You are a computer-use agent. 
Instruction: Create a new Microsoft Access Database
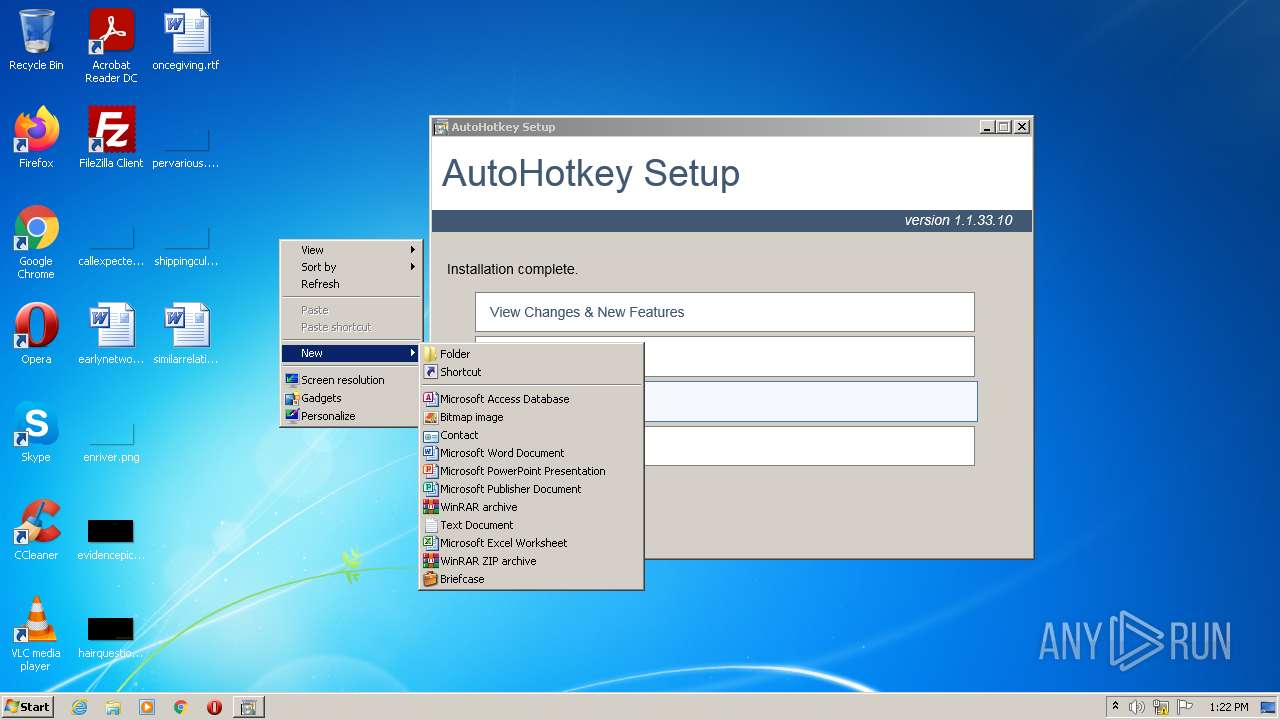click(x=531, y=399)
